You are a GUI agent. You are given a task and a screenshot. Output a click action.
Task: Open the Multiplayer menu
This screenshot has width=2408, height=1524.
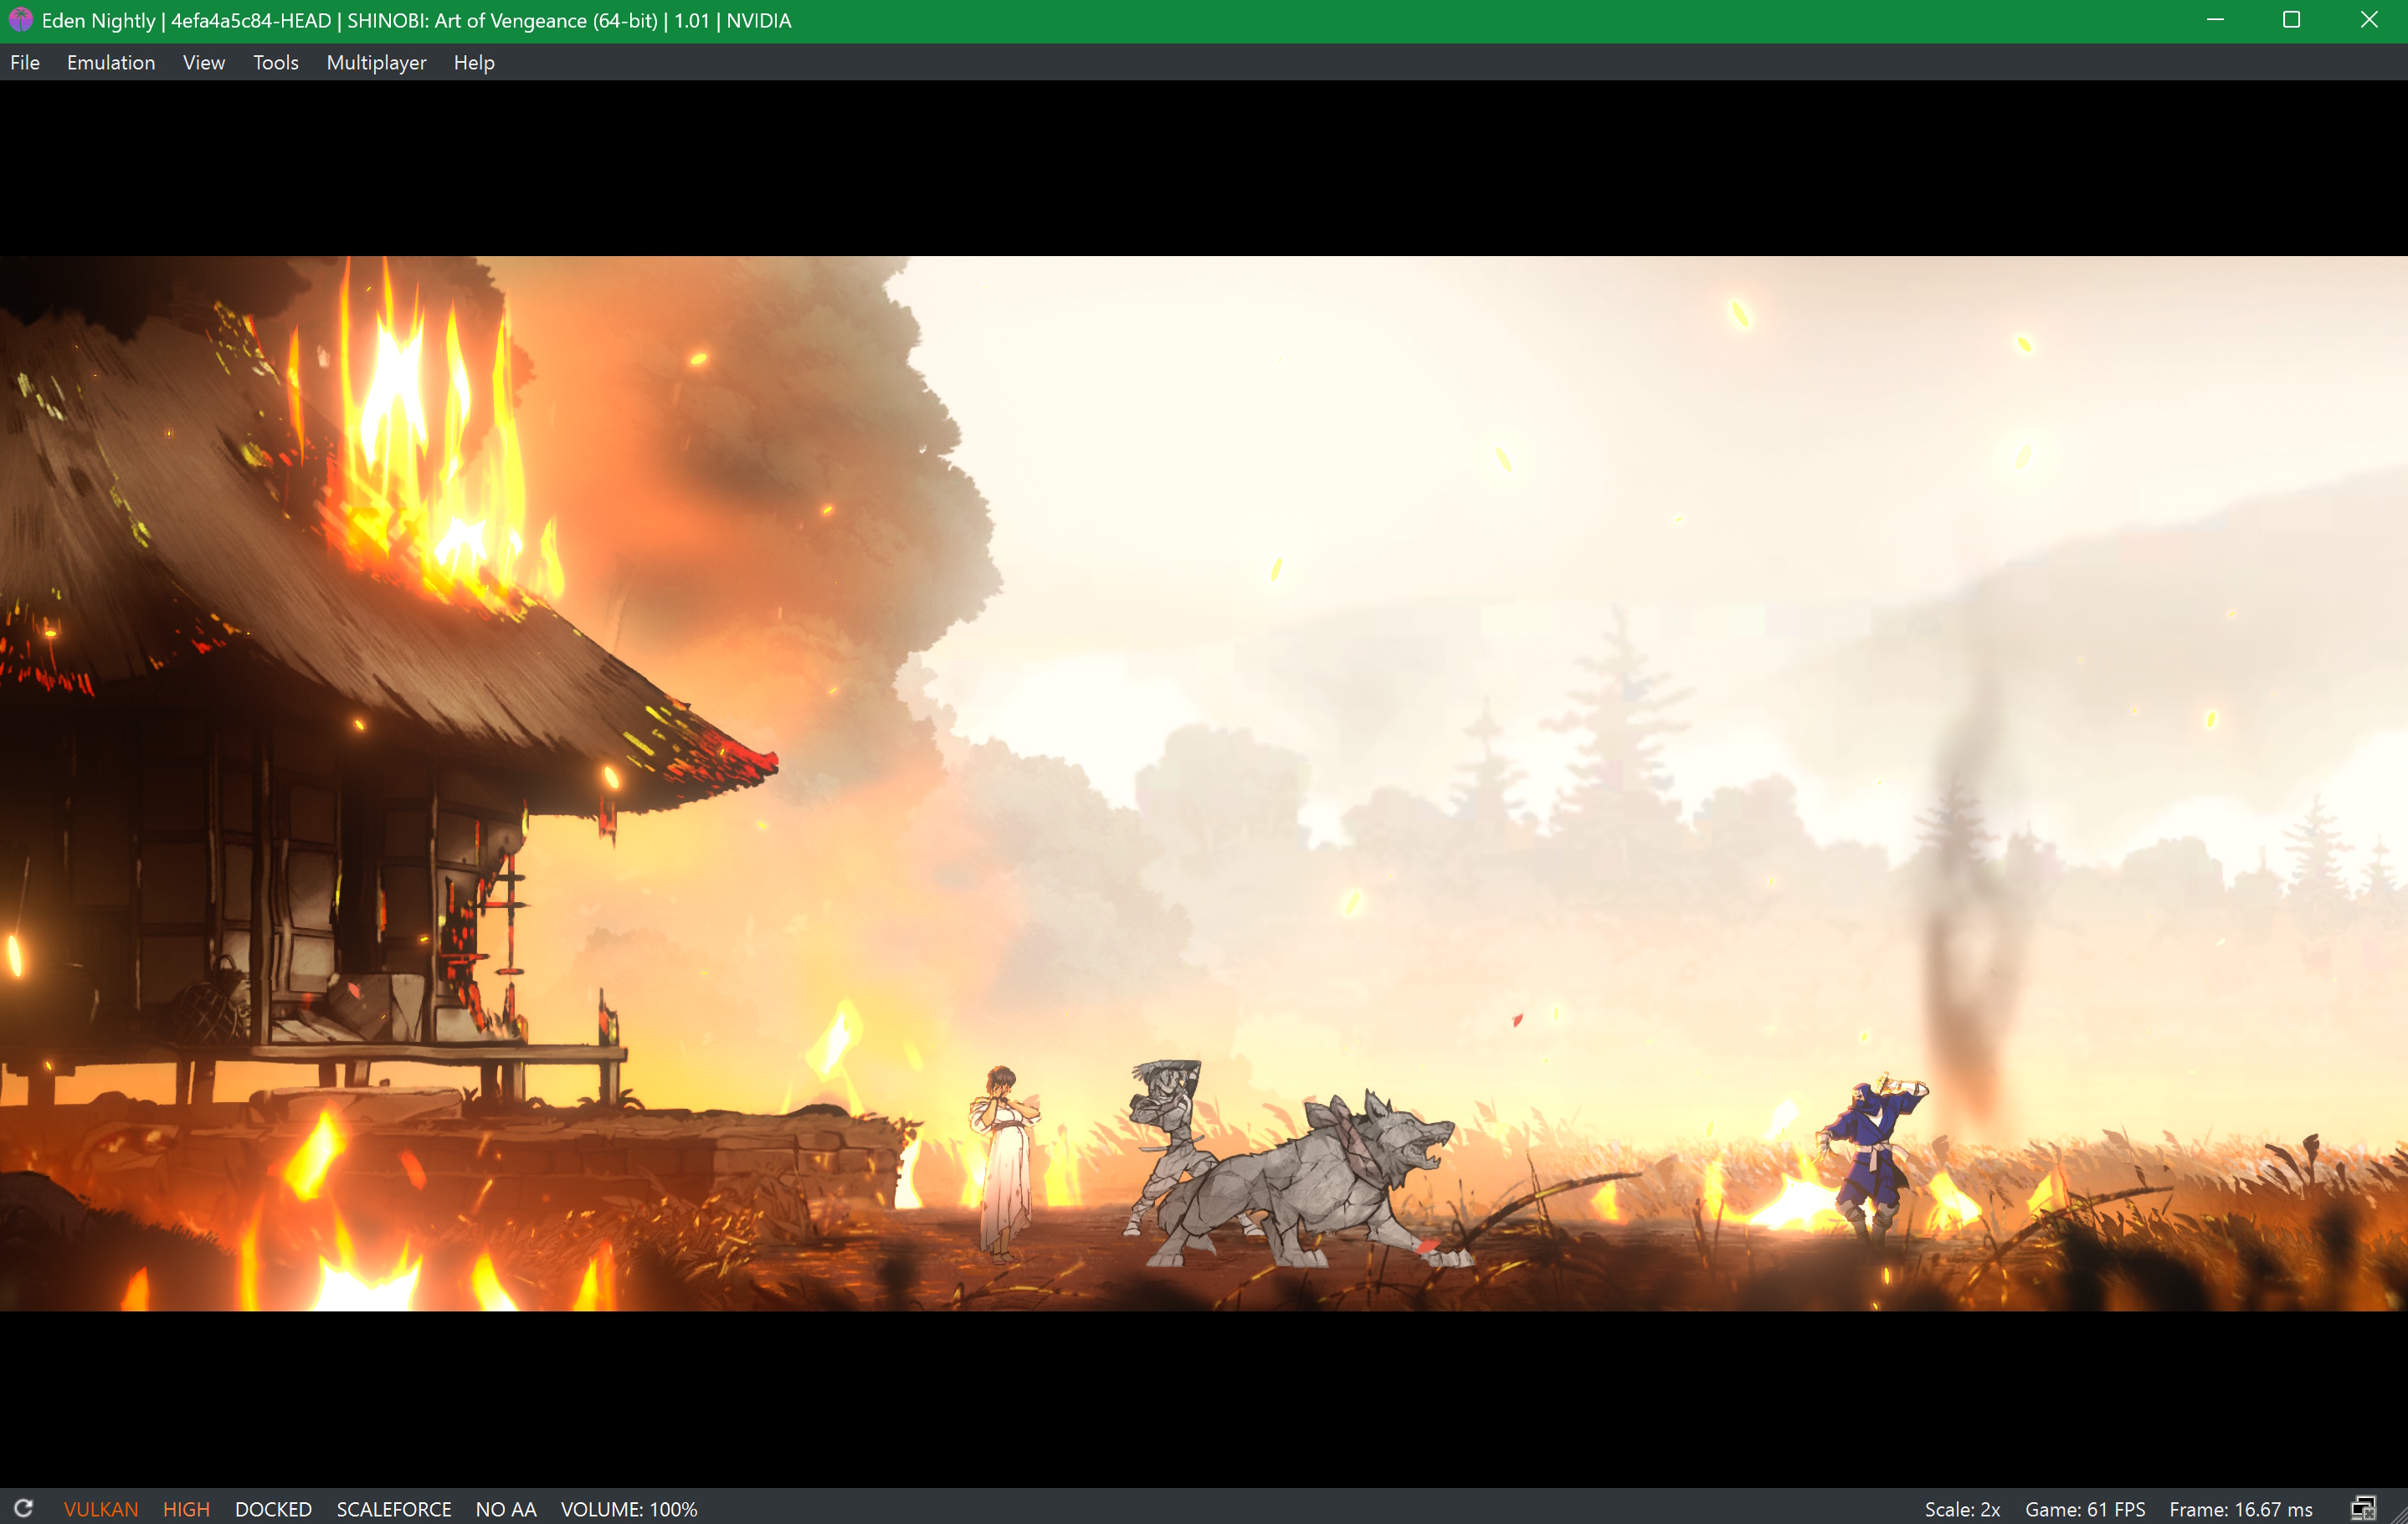click(x=376, y=62)
